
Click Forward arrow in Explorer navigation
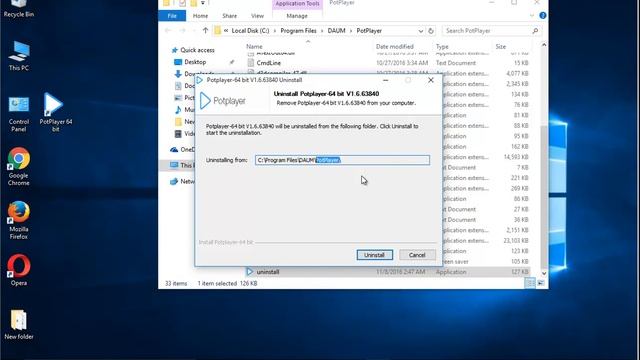[x=182, y=31]
